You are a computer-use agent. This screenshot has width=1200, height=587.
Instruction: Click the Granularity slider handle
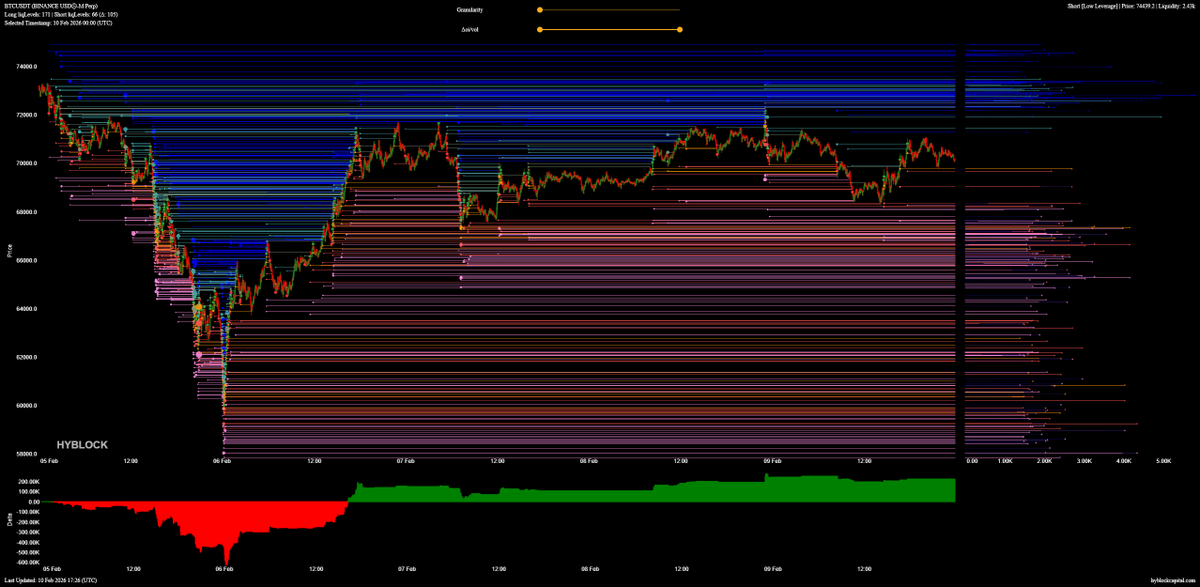(x=540, y=9)
